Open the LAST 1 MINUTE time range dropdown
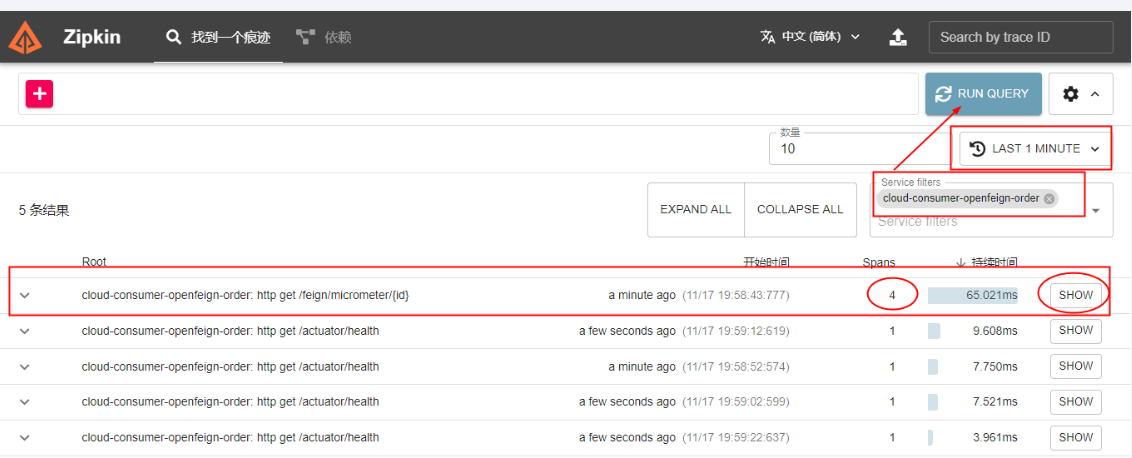 [1035, 149]
